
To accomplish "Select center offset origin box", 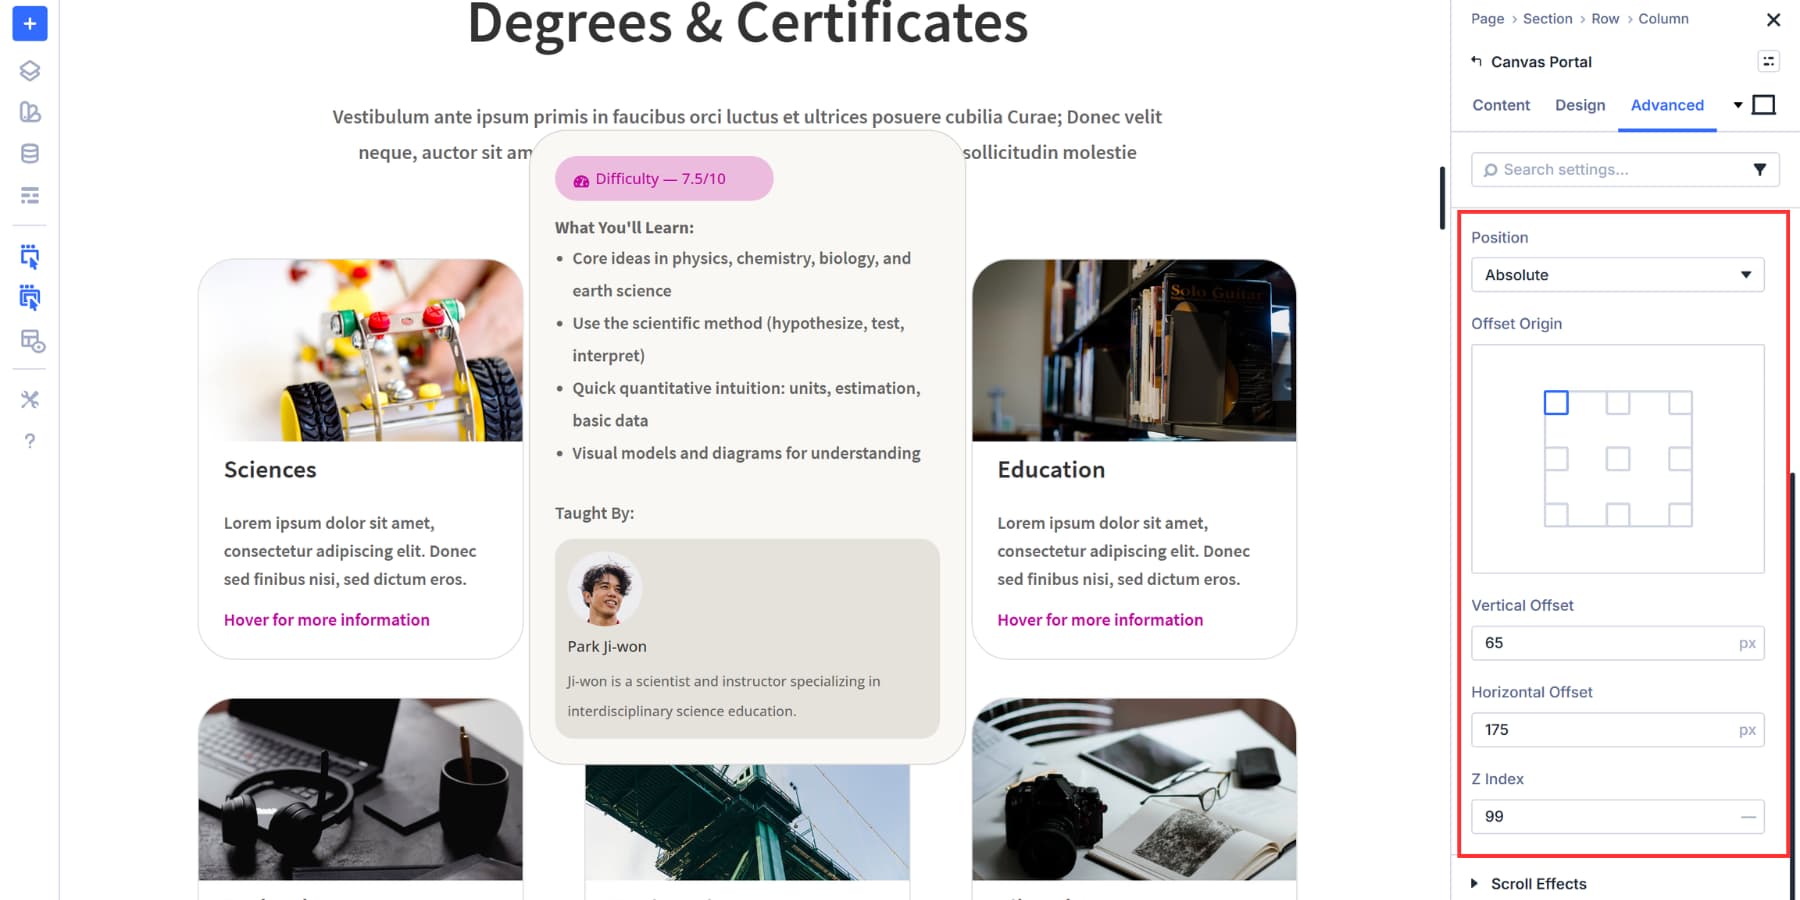I will (x=1618, y=459).
